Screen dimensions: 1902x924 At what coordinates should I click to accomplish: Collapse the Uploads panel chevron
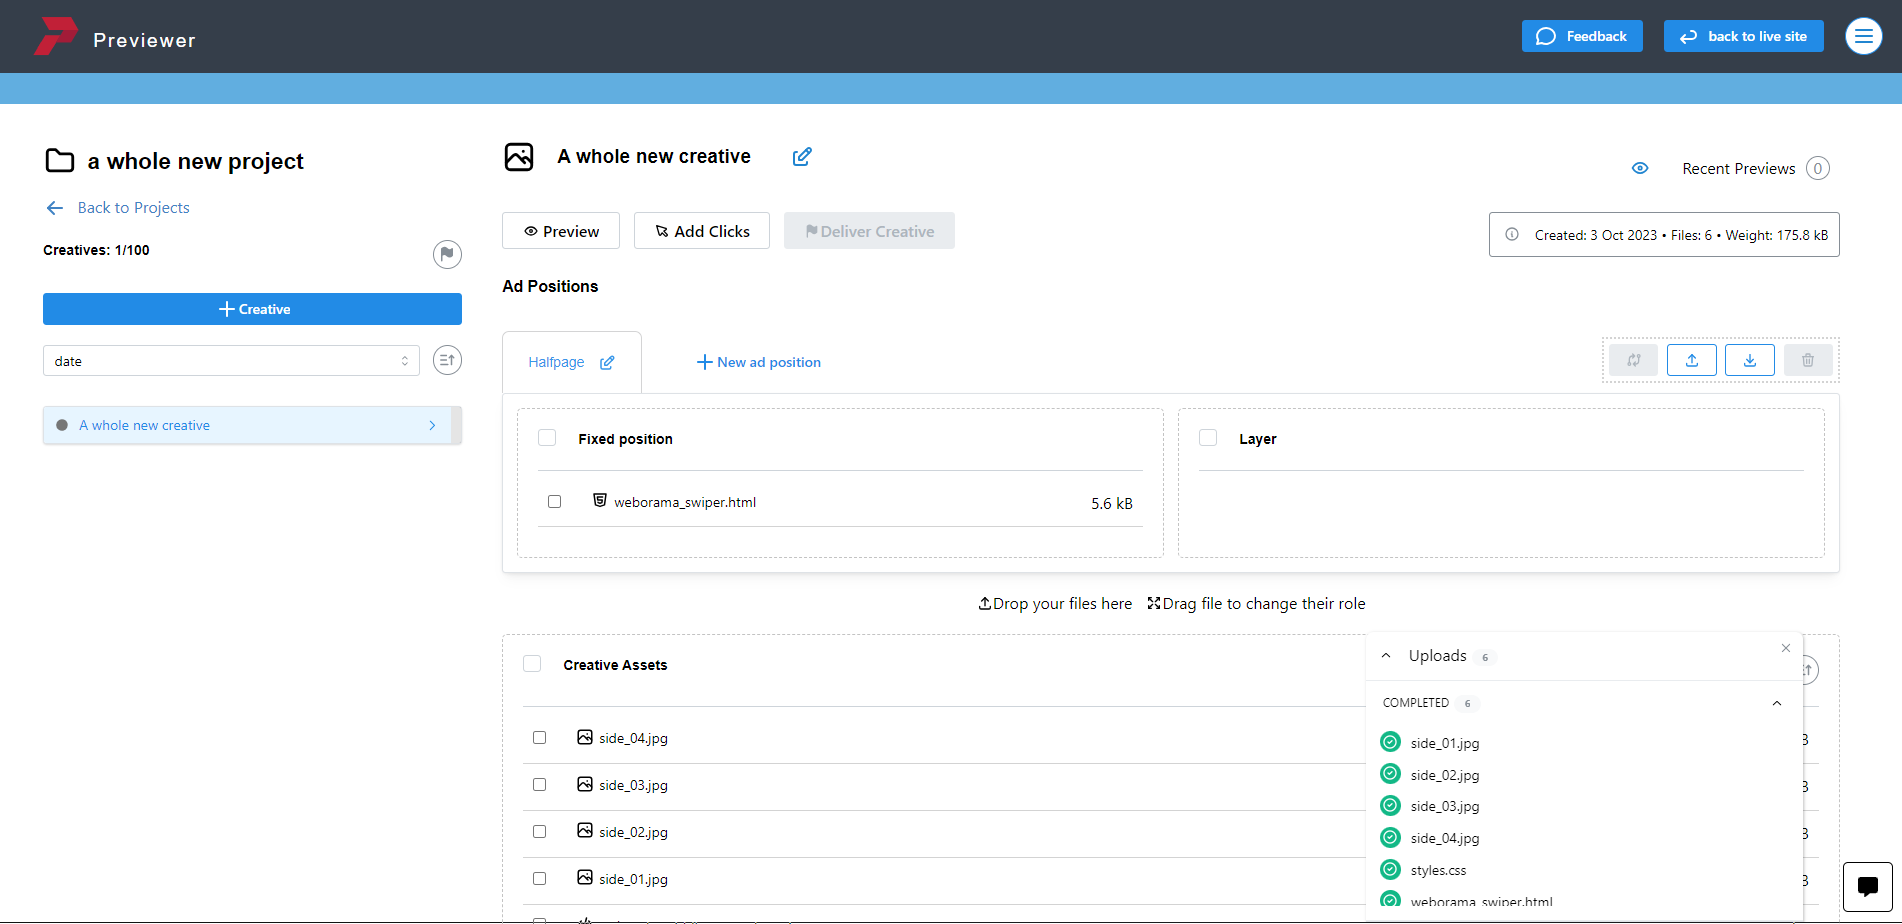pos(1386,656)
